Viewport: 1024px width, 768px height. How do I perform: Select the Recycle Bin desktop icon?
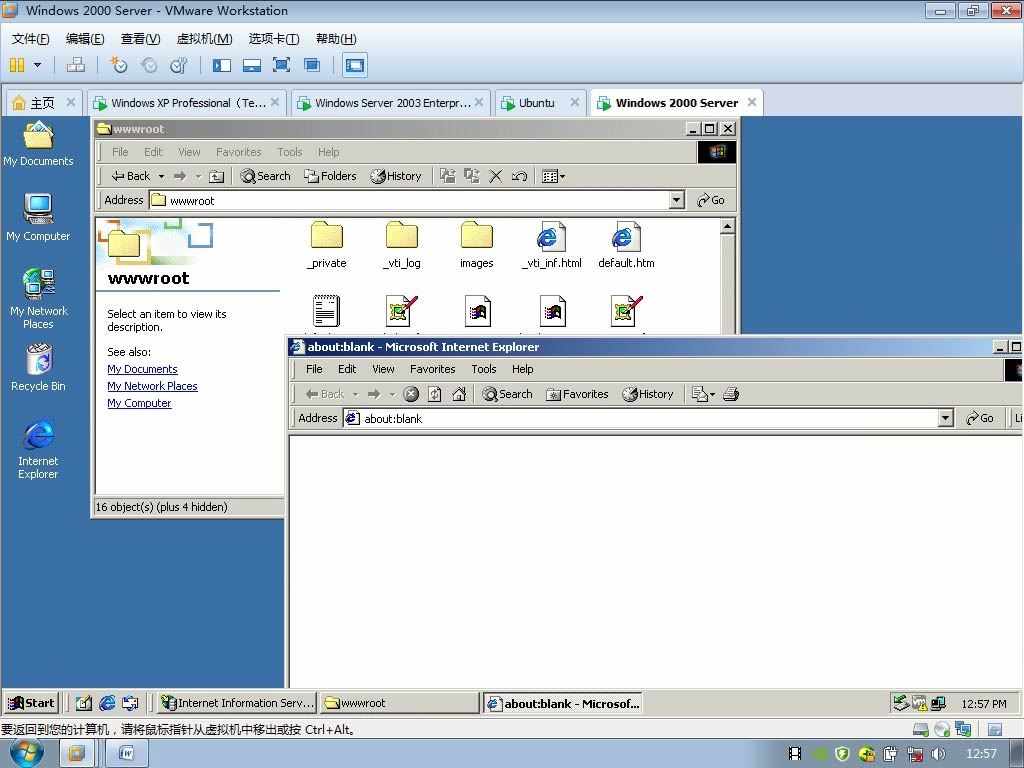pos(39,368)
